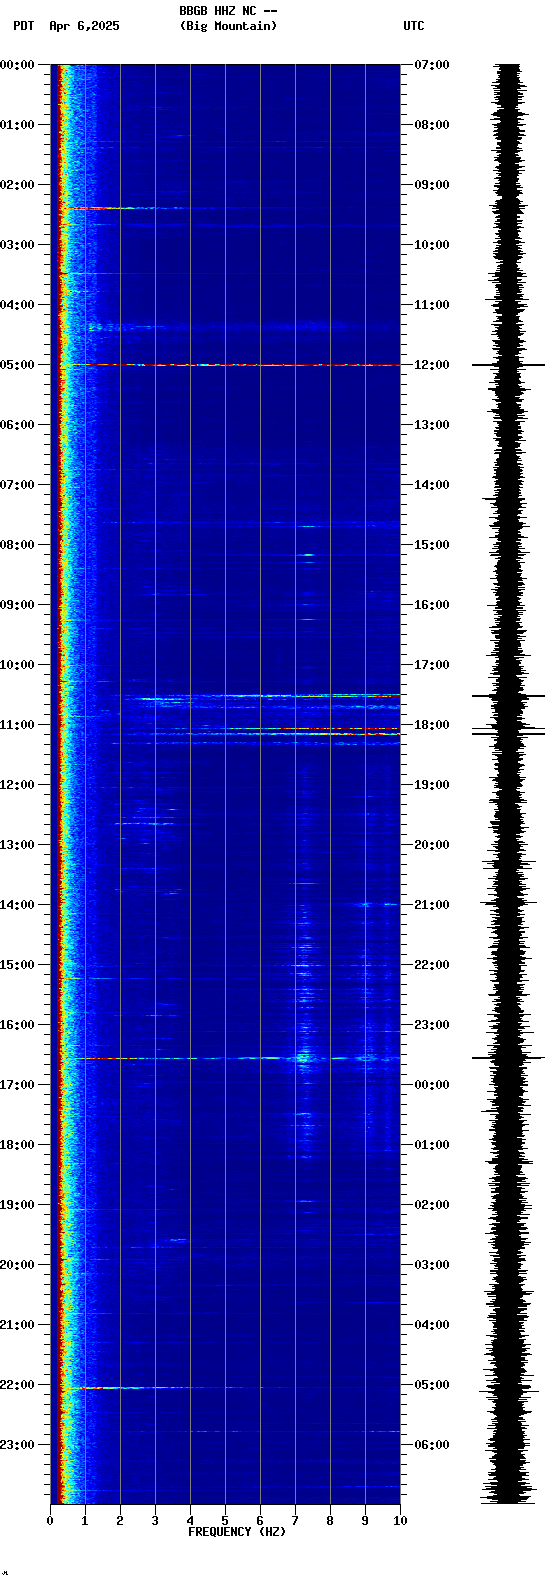Click the frequency axis tick '5'

coord(225,1521)
